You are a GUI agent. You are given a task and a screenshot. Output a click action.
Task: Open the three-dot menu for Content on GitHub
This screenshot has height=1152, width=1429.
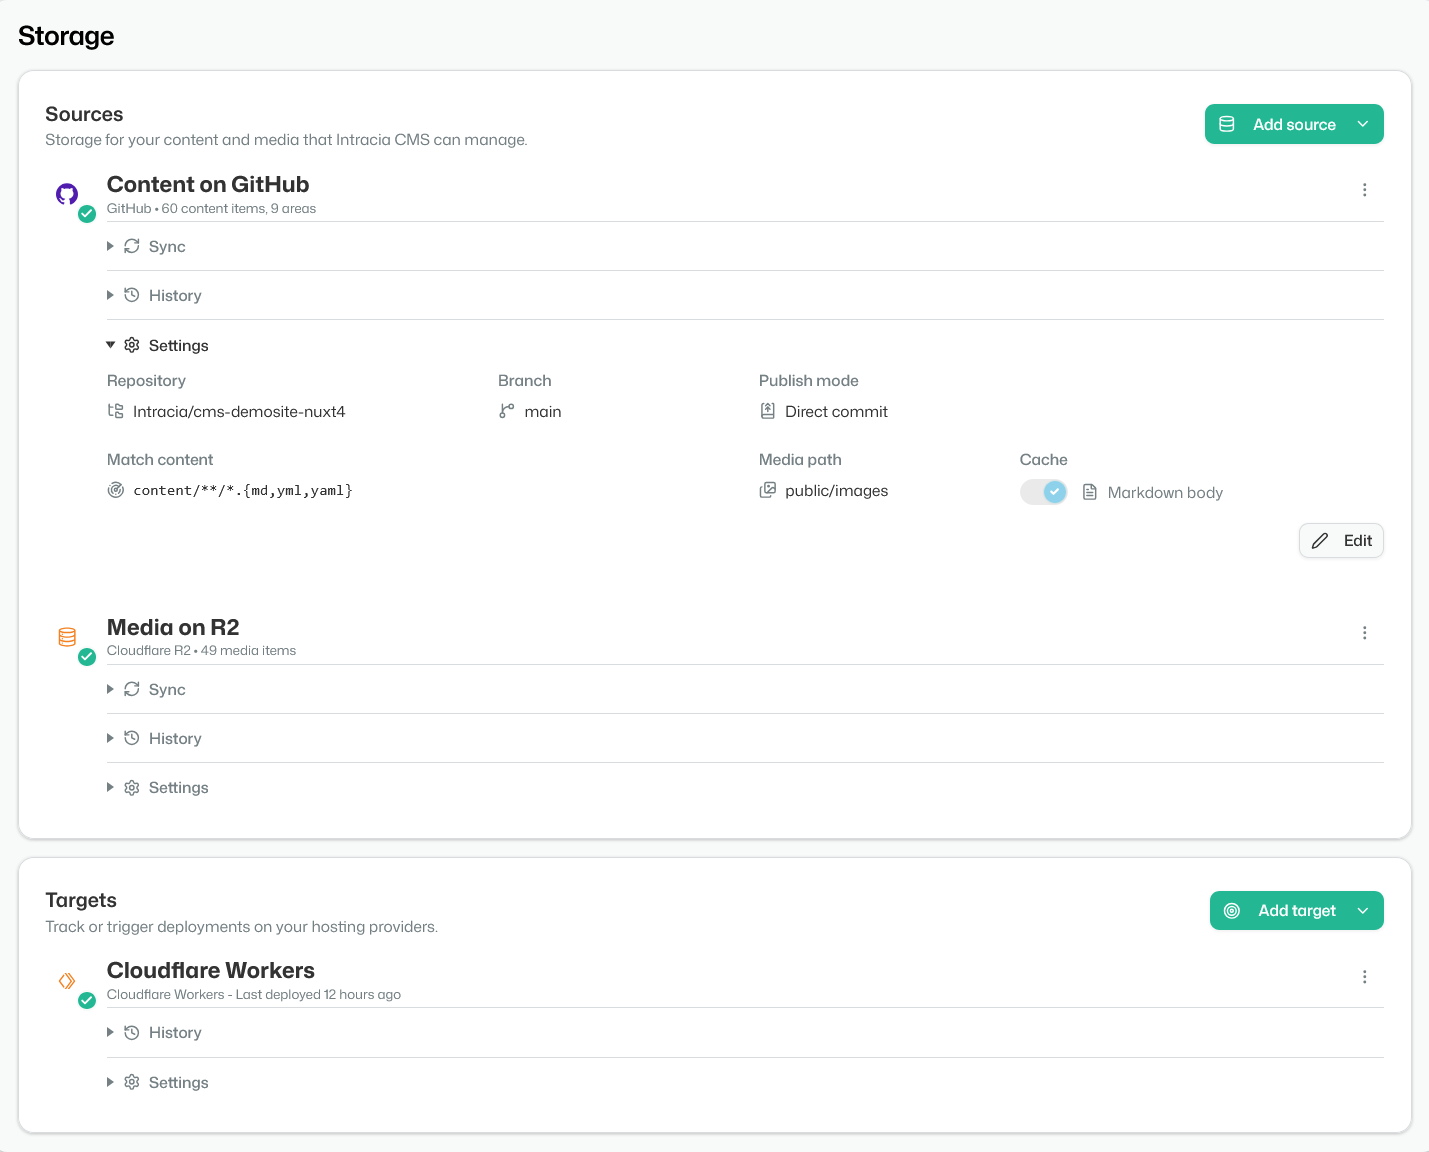pyautogui.click(x=1364, y=190)
